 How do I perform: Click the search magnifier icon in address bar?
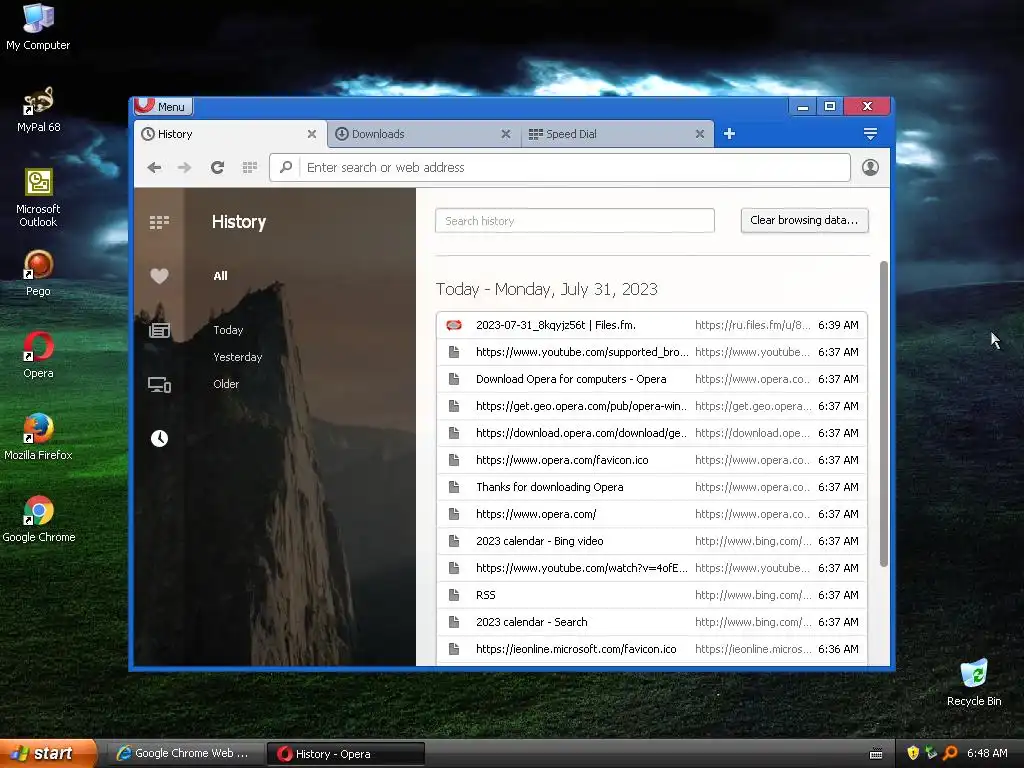click(x=285, y=167)
